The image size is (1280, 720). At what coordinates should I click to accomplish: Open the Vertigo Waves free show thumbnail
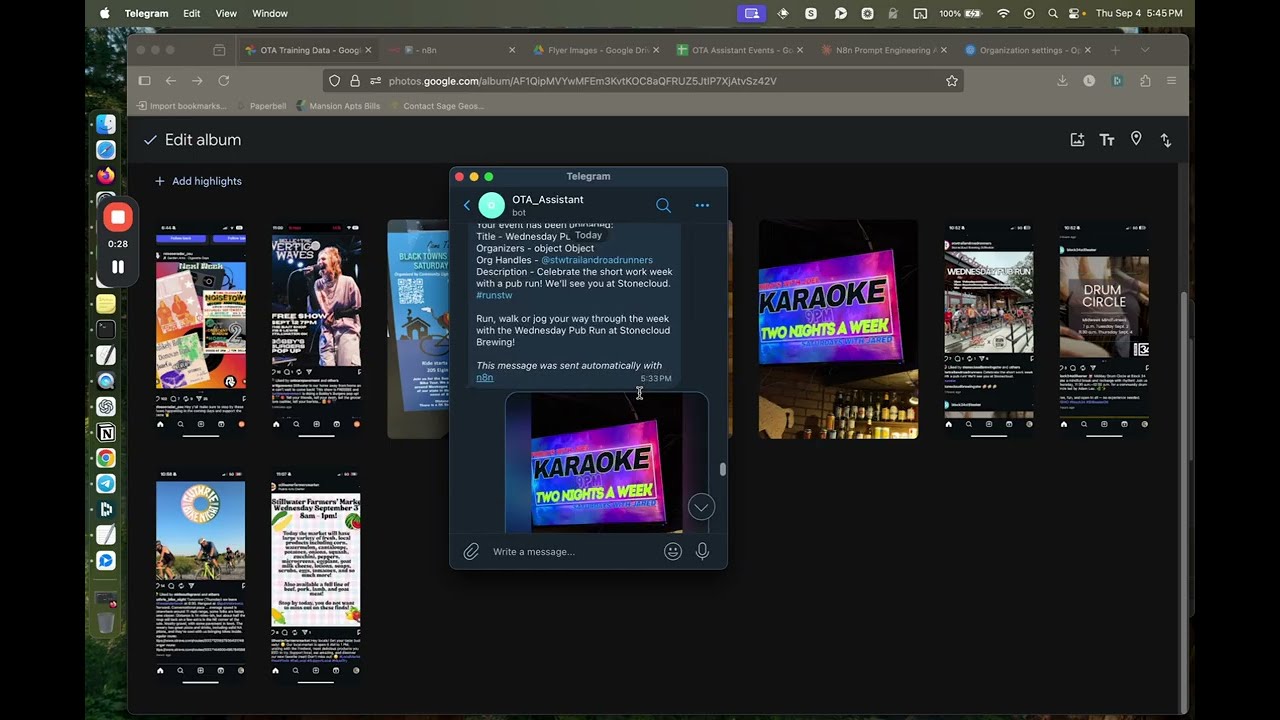click(x=316, y=329)
